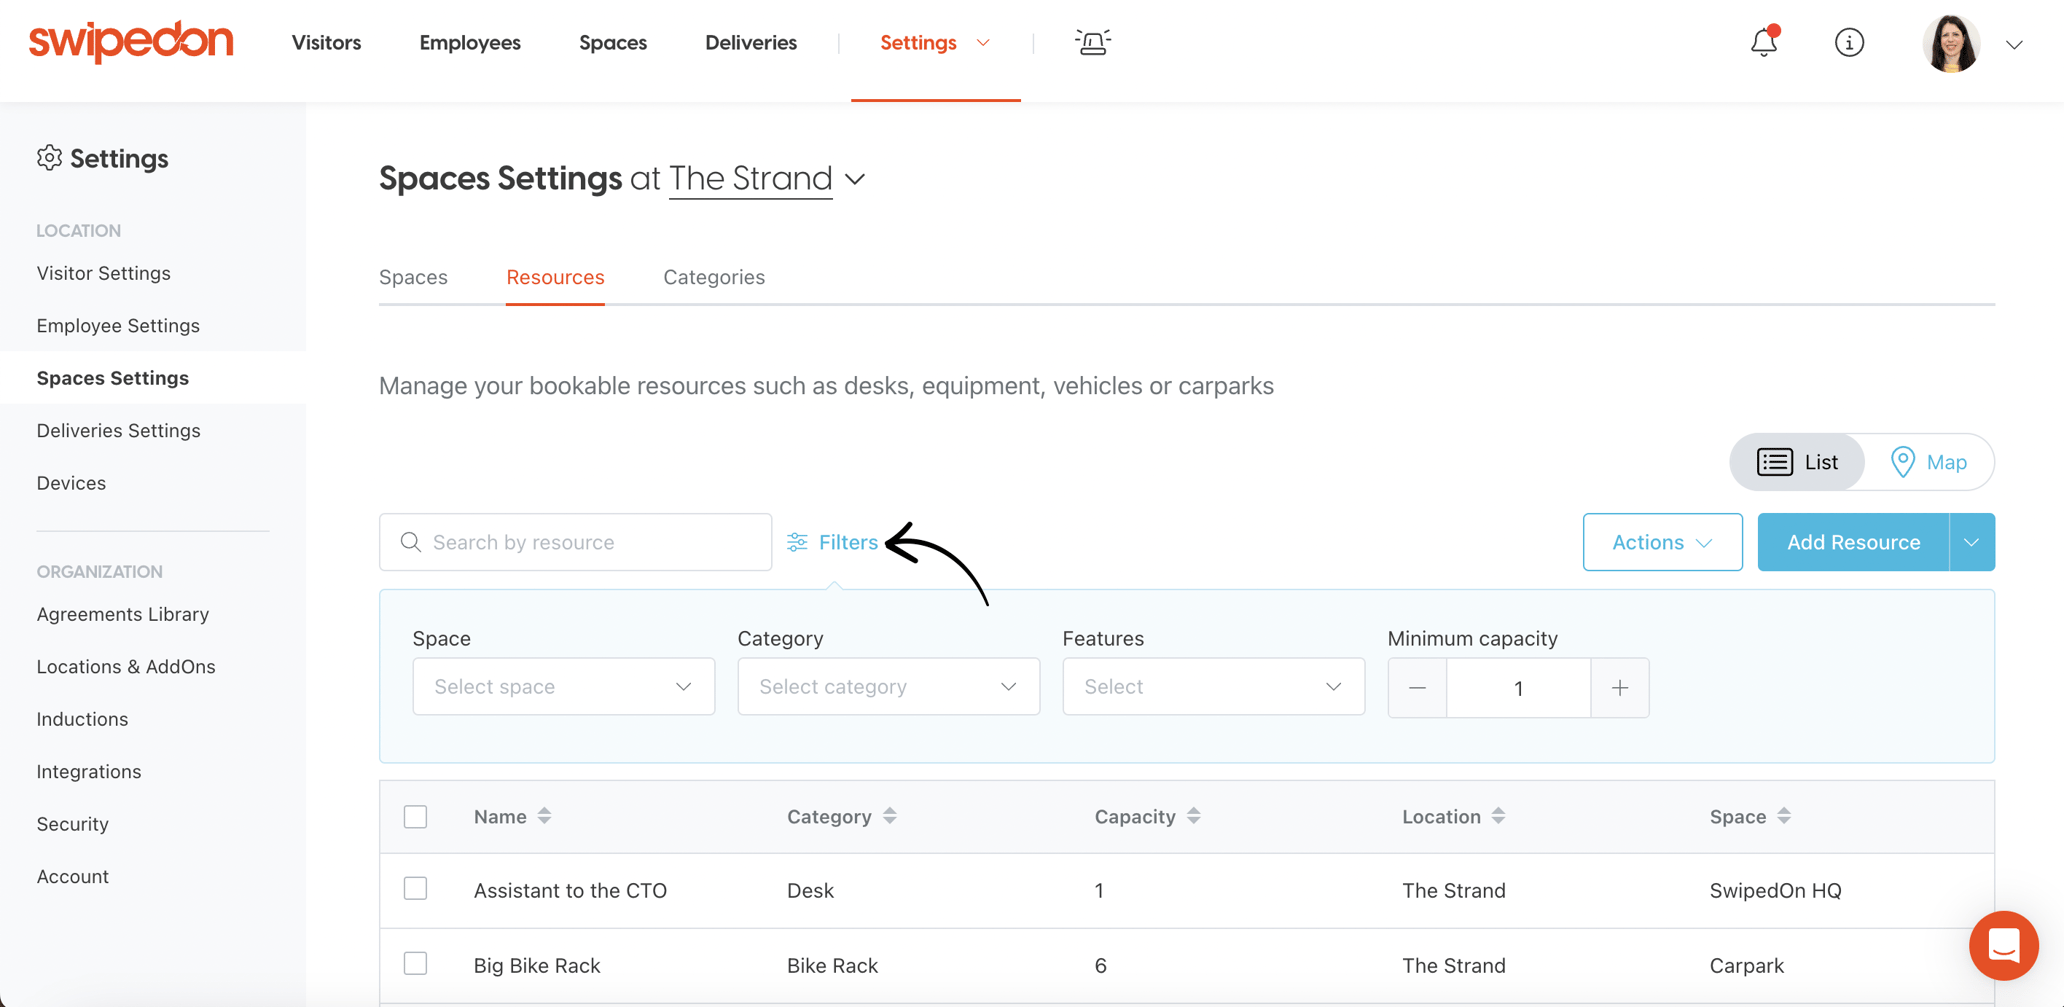2064x1007 pixels.
Task: Open the Select space dropdown
Action: click(563, 687)
